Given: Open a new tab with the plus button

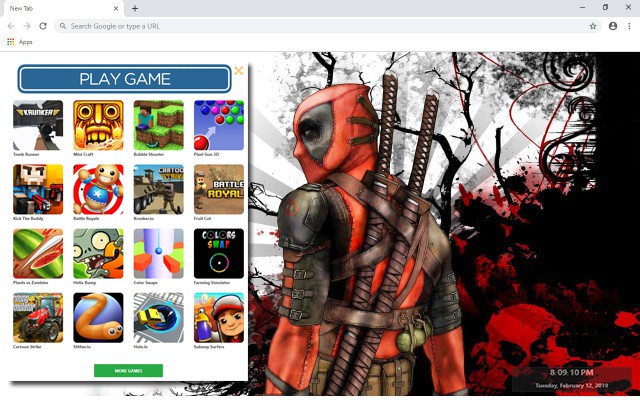Looking at the screenshot, I should point(135,8).
